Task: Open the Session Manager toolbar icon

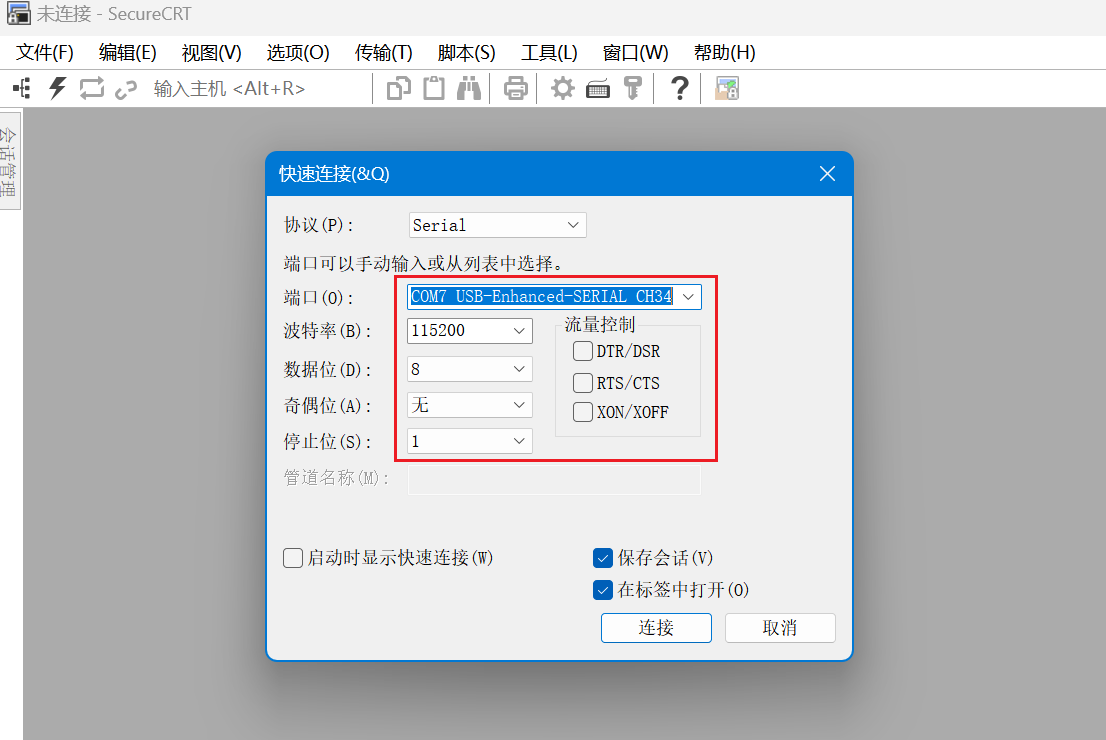Action: (21, 89)
